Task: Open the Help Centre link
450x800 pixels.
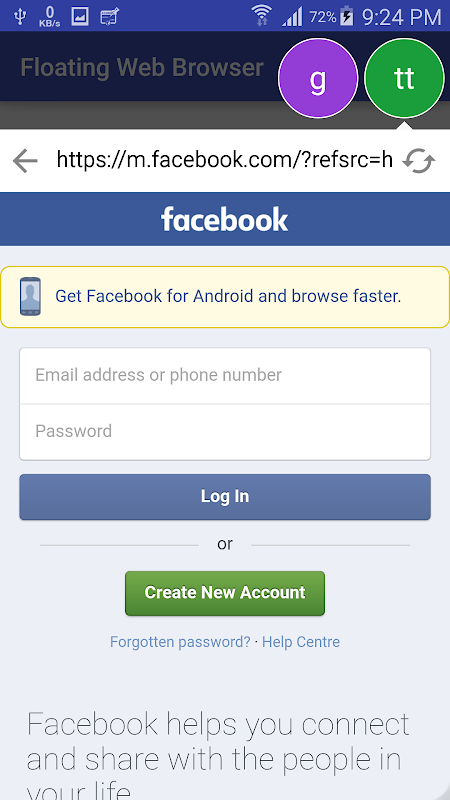Action: (301, 642)
